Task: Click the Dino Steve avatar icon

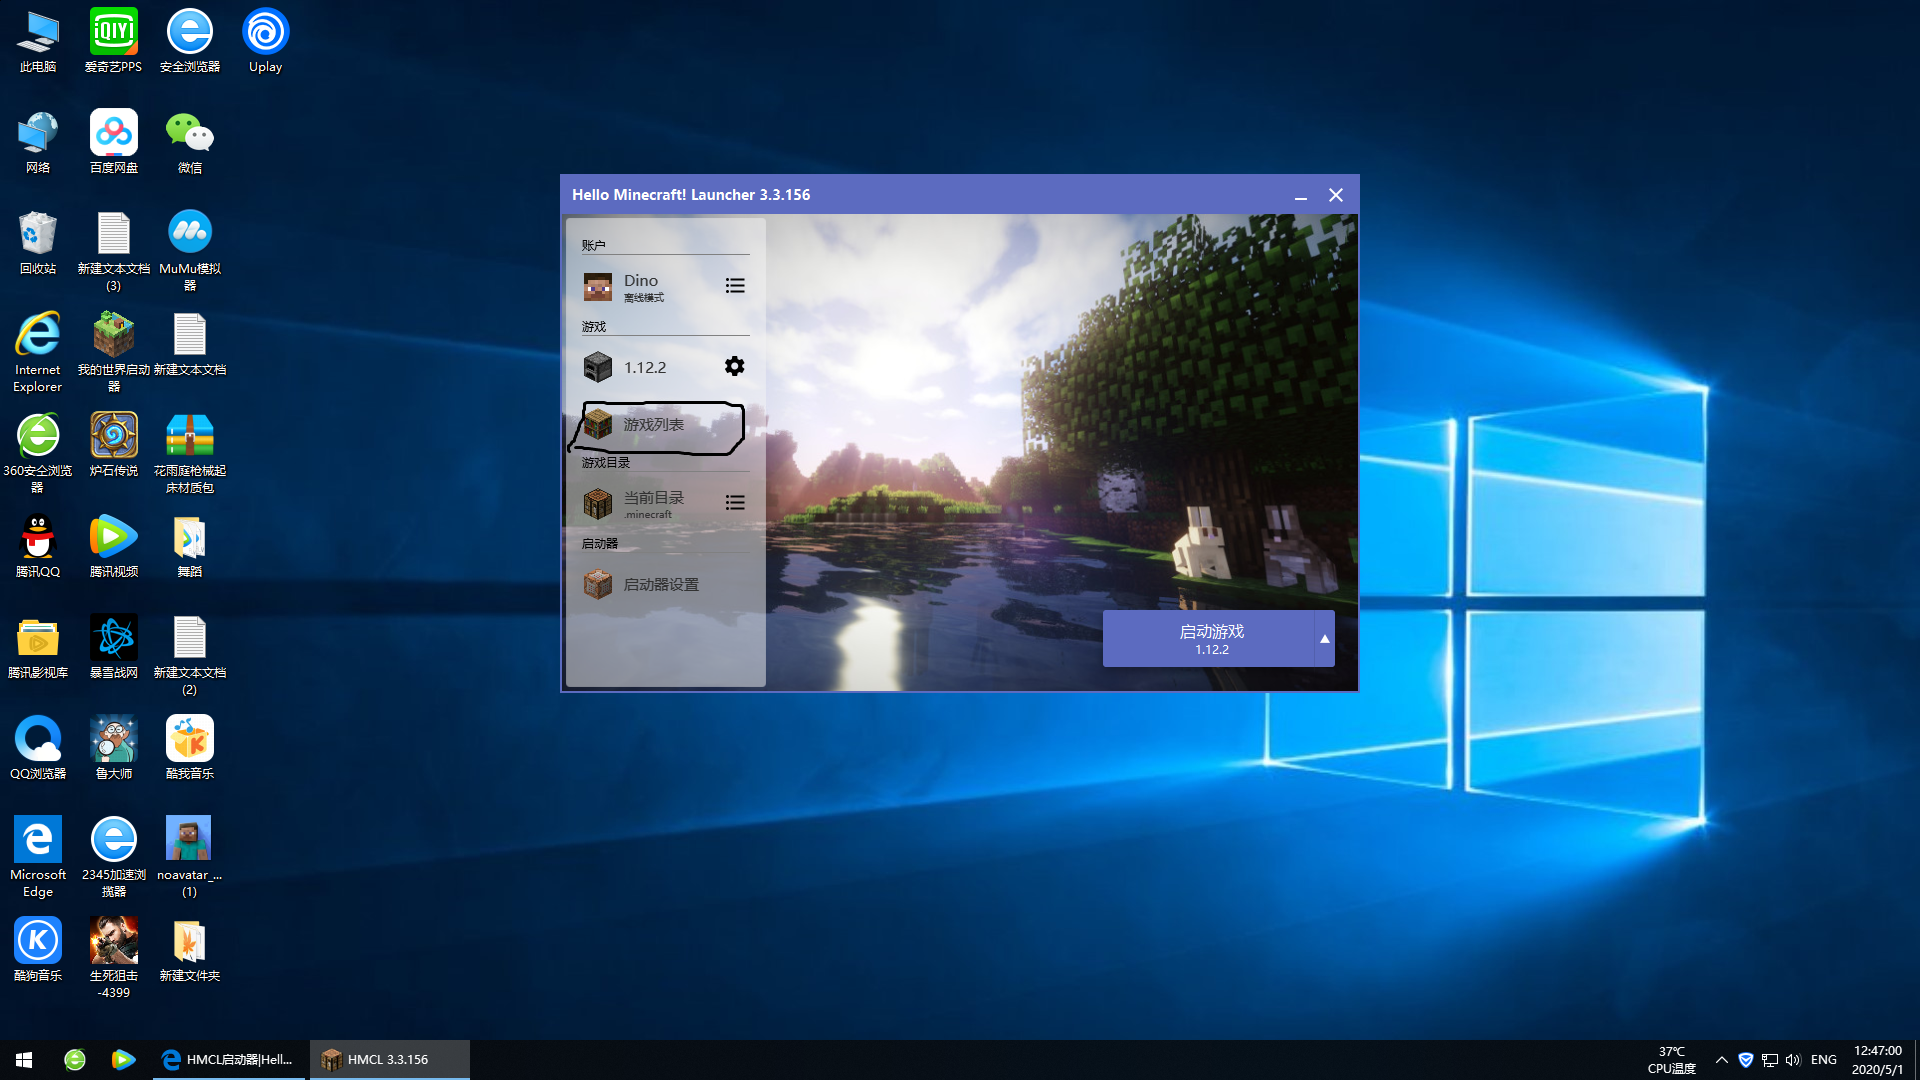Action: pos(598,287)
